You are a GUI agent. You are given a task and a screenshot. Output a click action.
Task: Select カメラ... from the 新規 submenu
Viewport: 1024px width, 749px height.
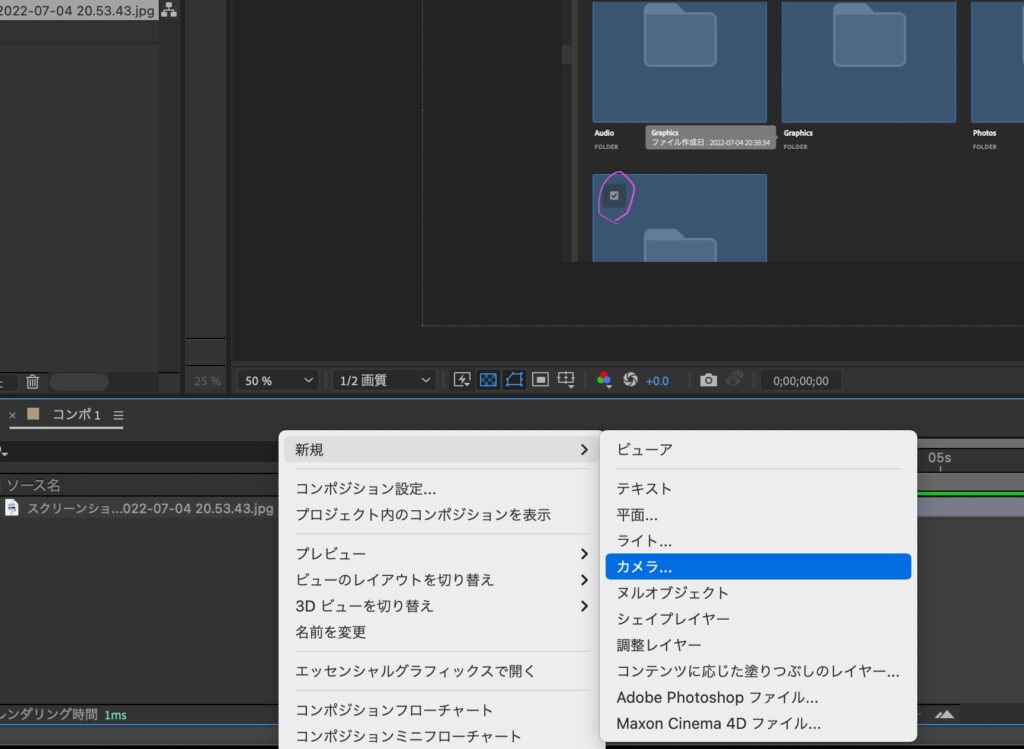(758, 567)
